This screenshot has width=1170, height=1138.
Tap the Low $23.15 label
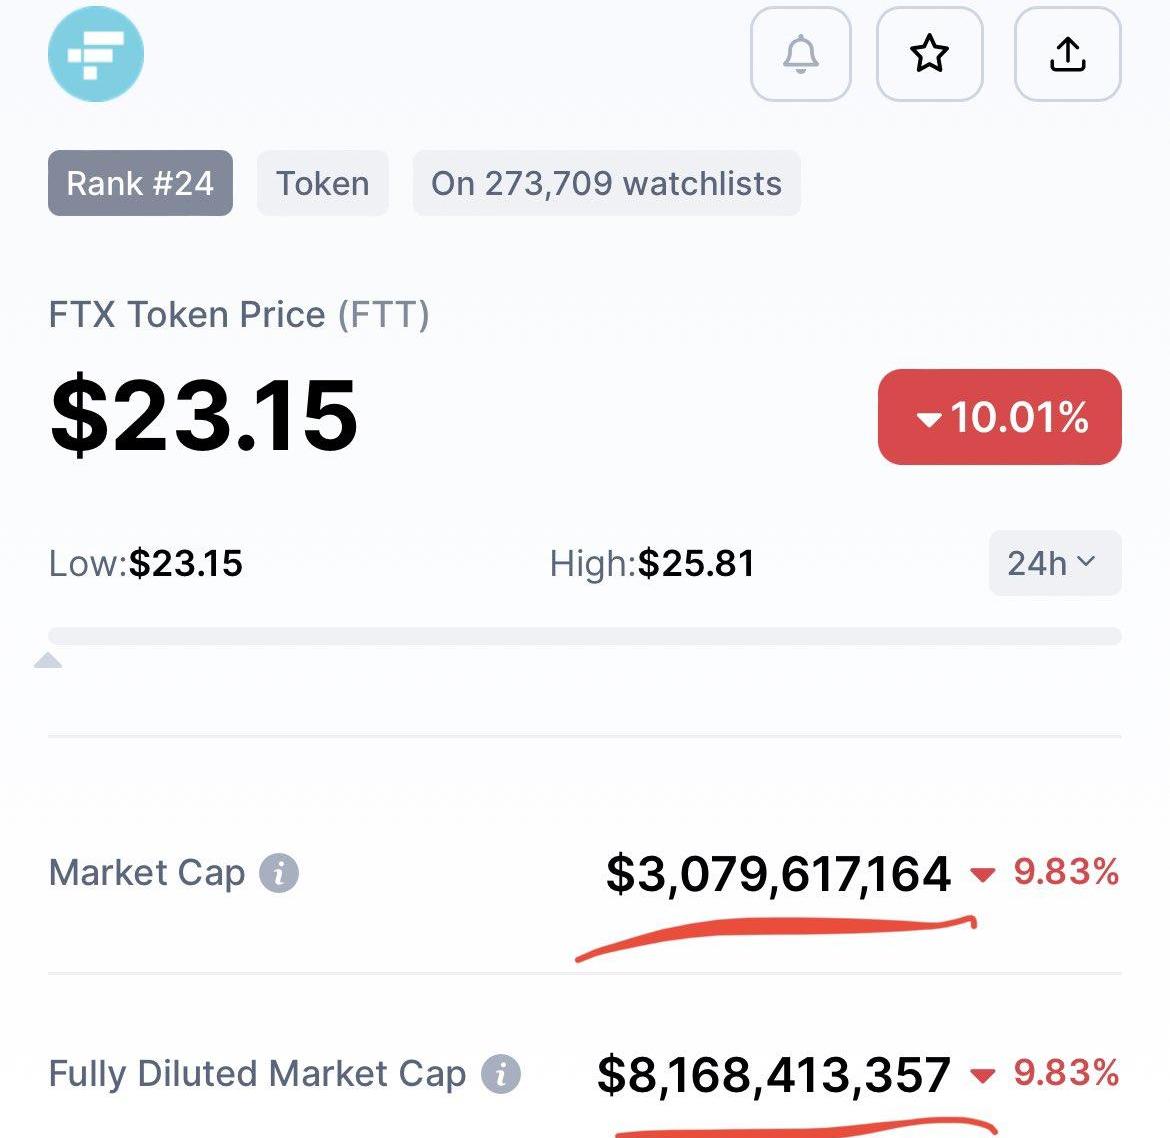click(146, 563)
